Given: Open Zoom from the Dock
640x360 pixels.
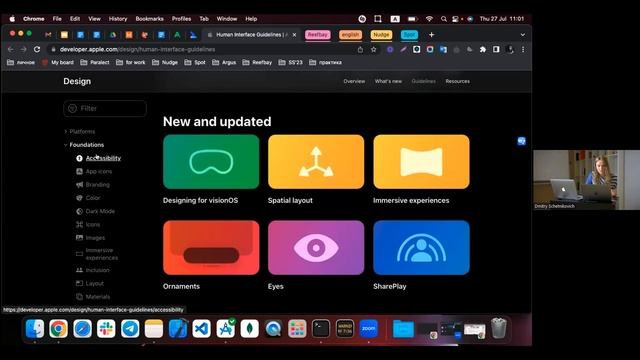Looking at the screenshot, I should (369, 329).
